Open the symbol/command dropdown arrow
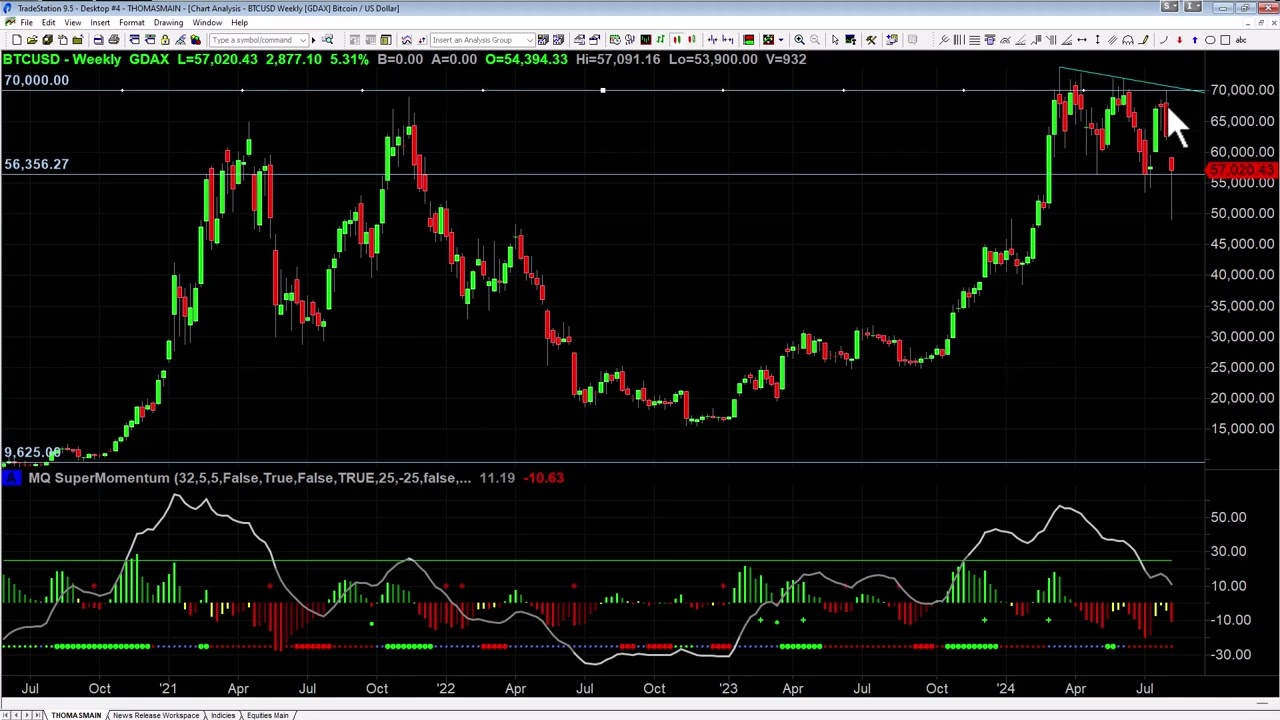 (x=303, y=40)
